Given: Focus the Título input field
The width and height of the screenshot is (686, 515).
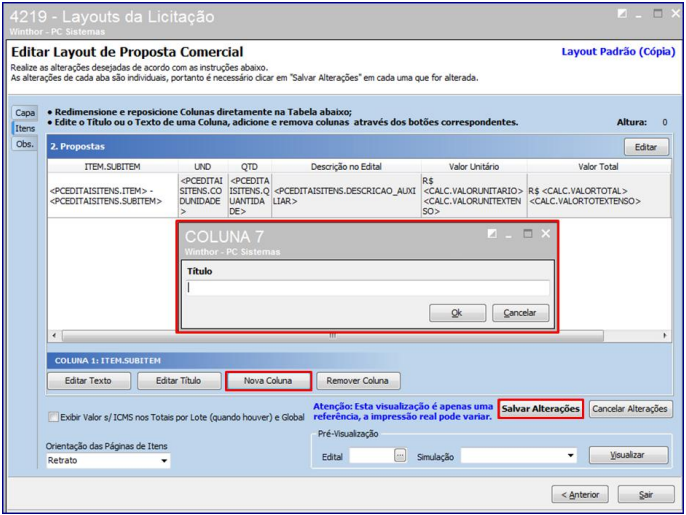Looking at the screenshot, I should 368,287.
